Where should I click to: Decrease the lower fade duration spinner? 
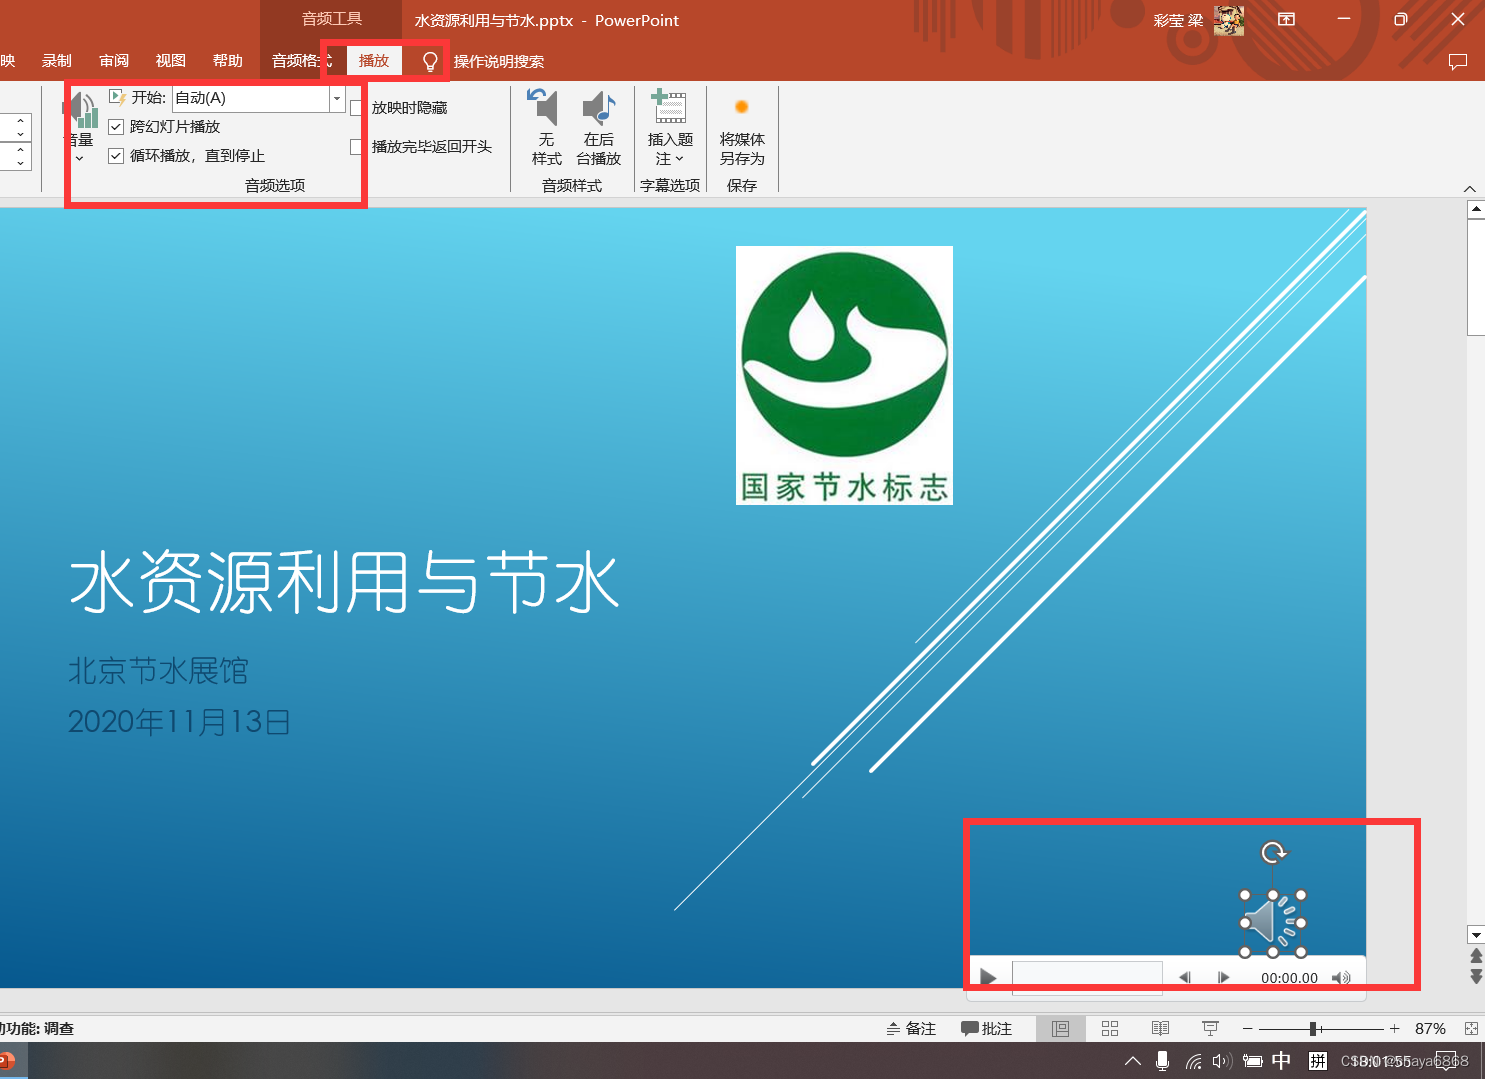[x=20, y=163]
